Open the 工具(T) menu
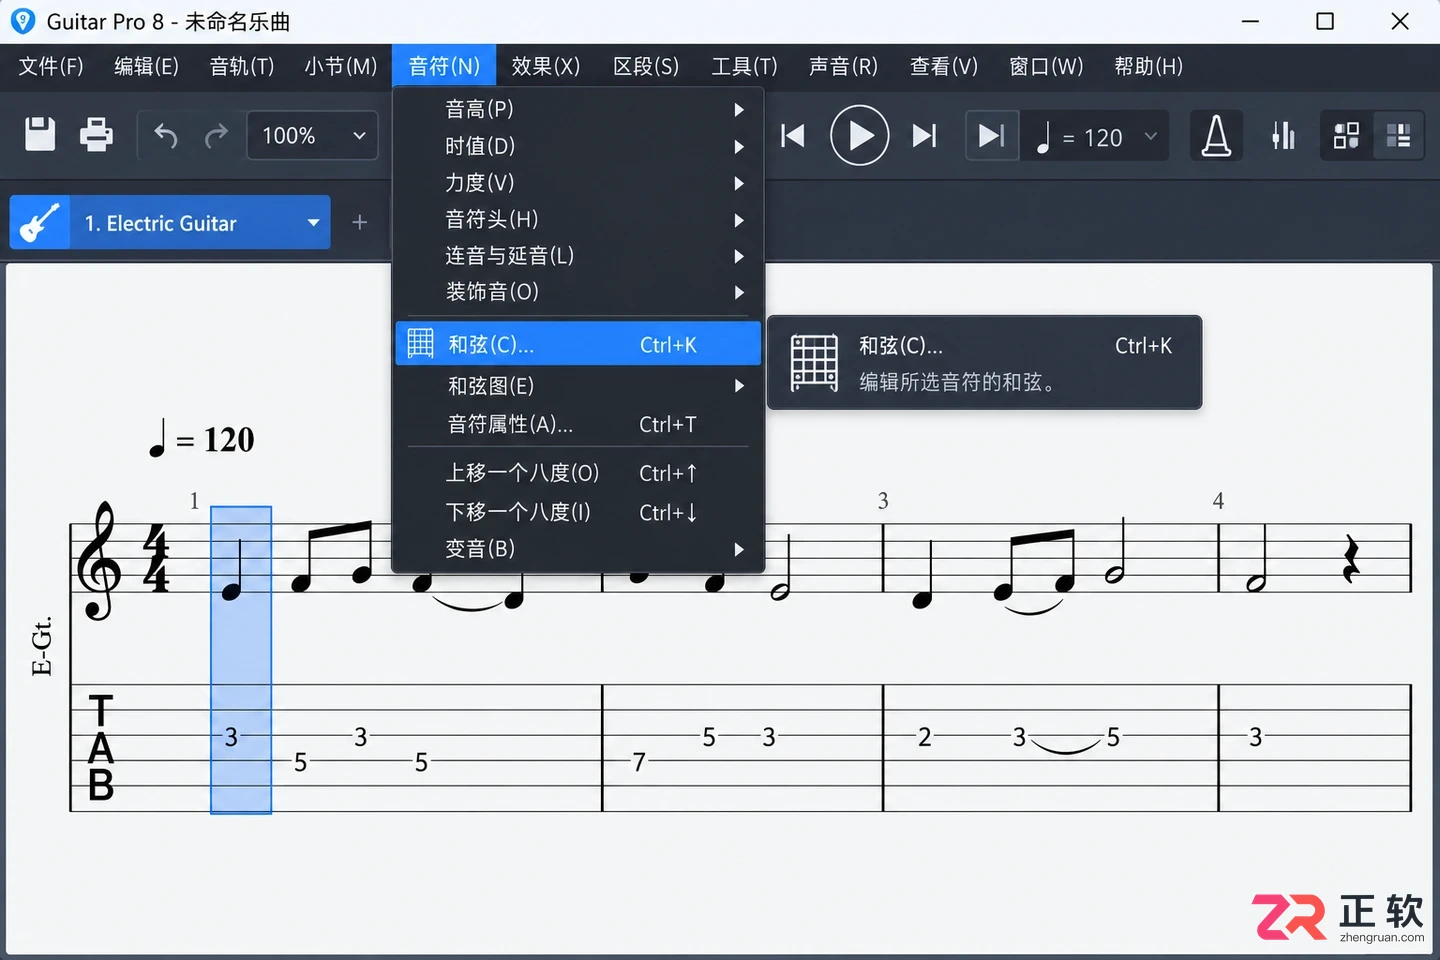 click(744, 66)
